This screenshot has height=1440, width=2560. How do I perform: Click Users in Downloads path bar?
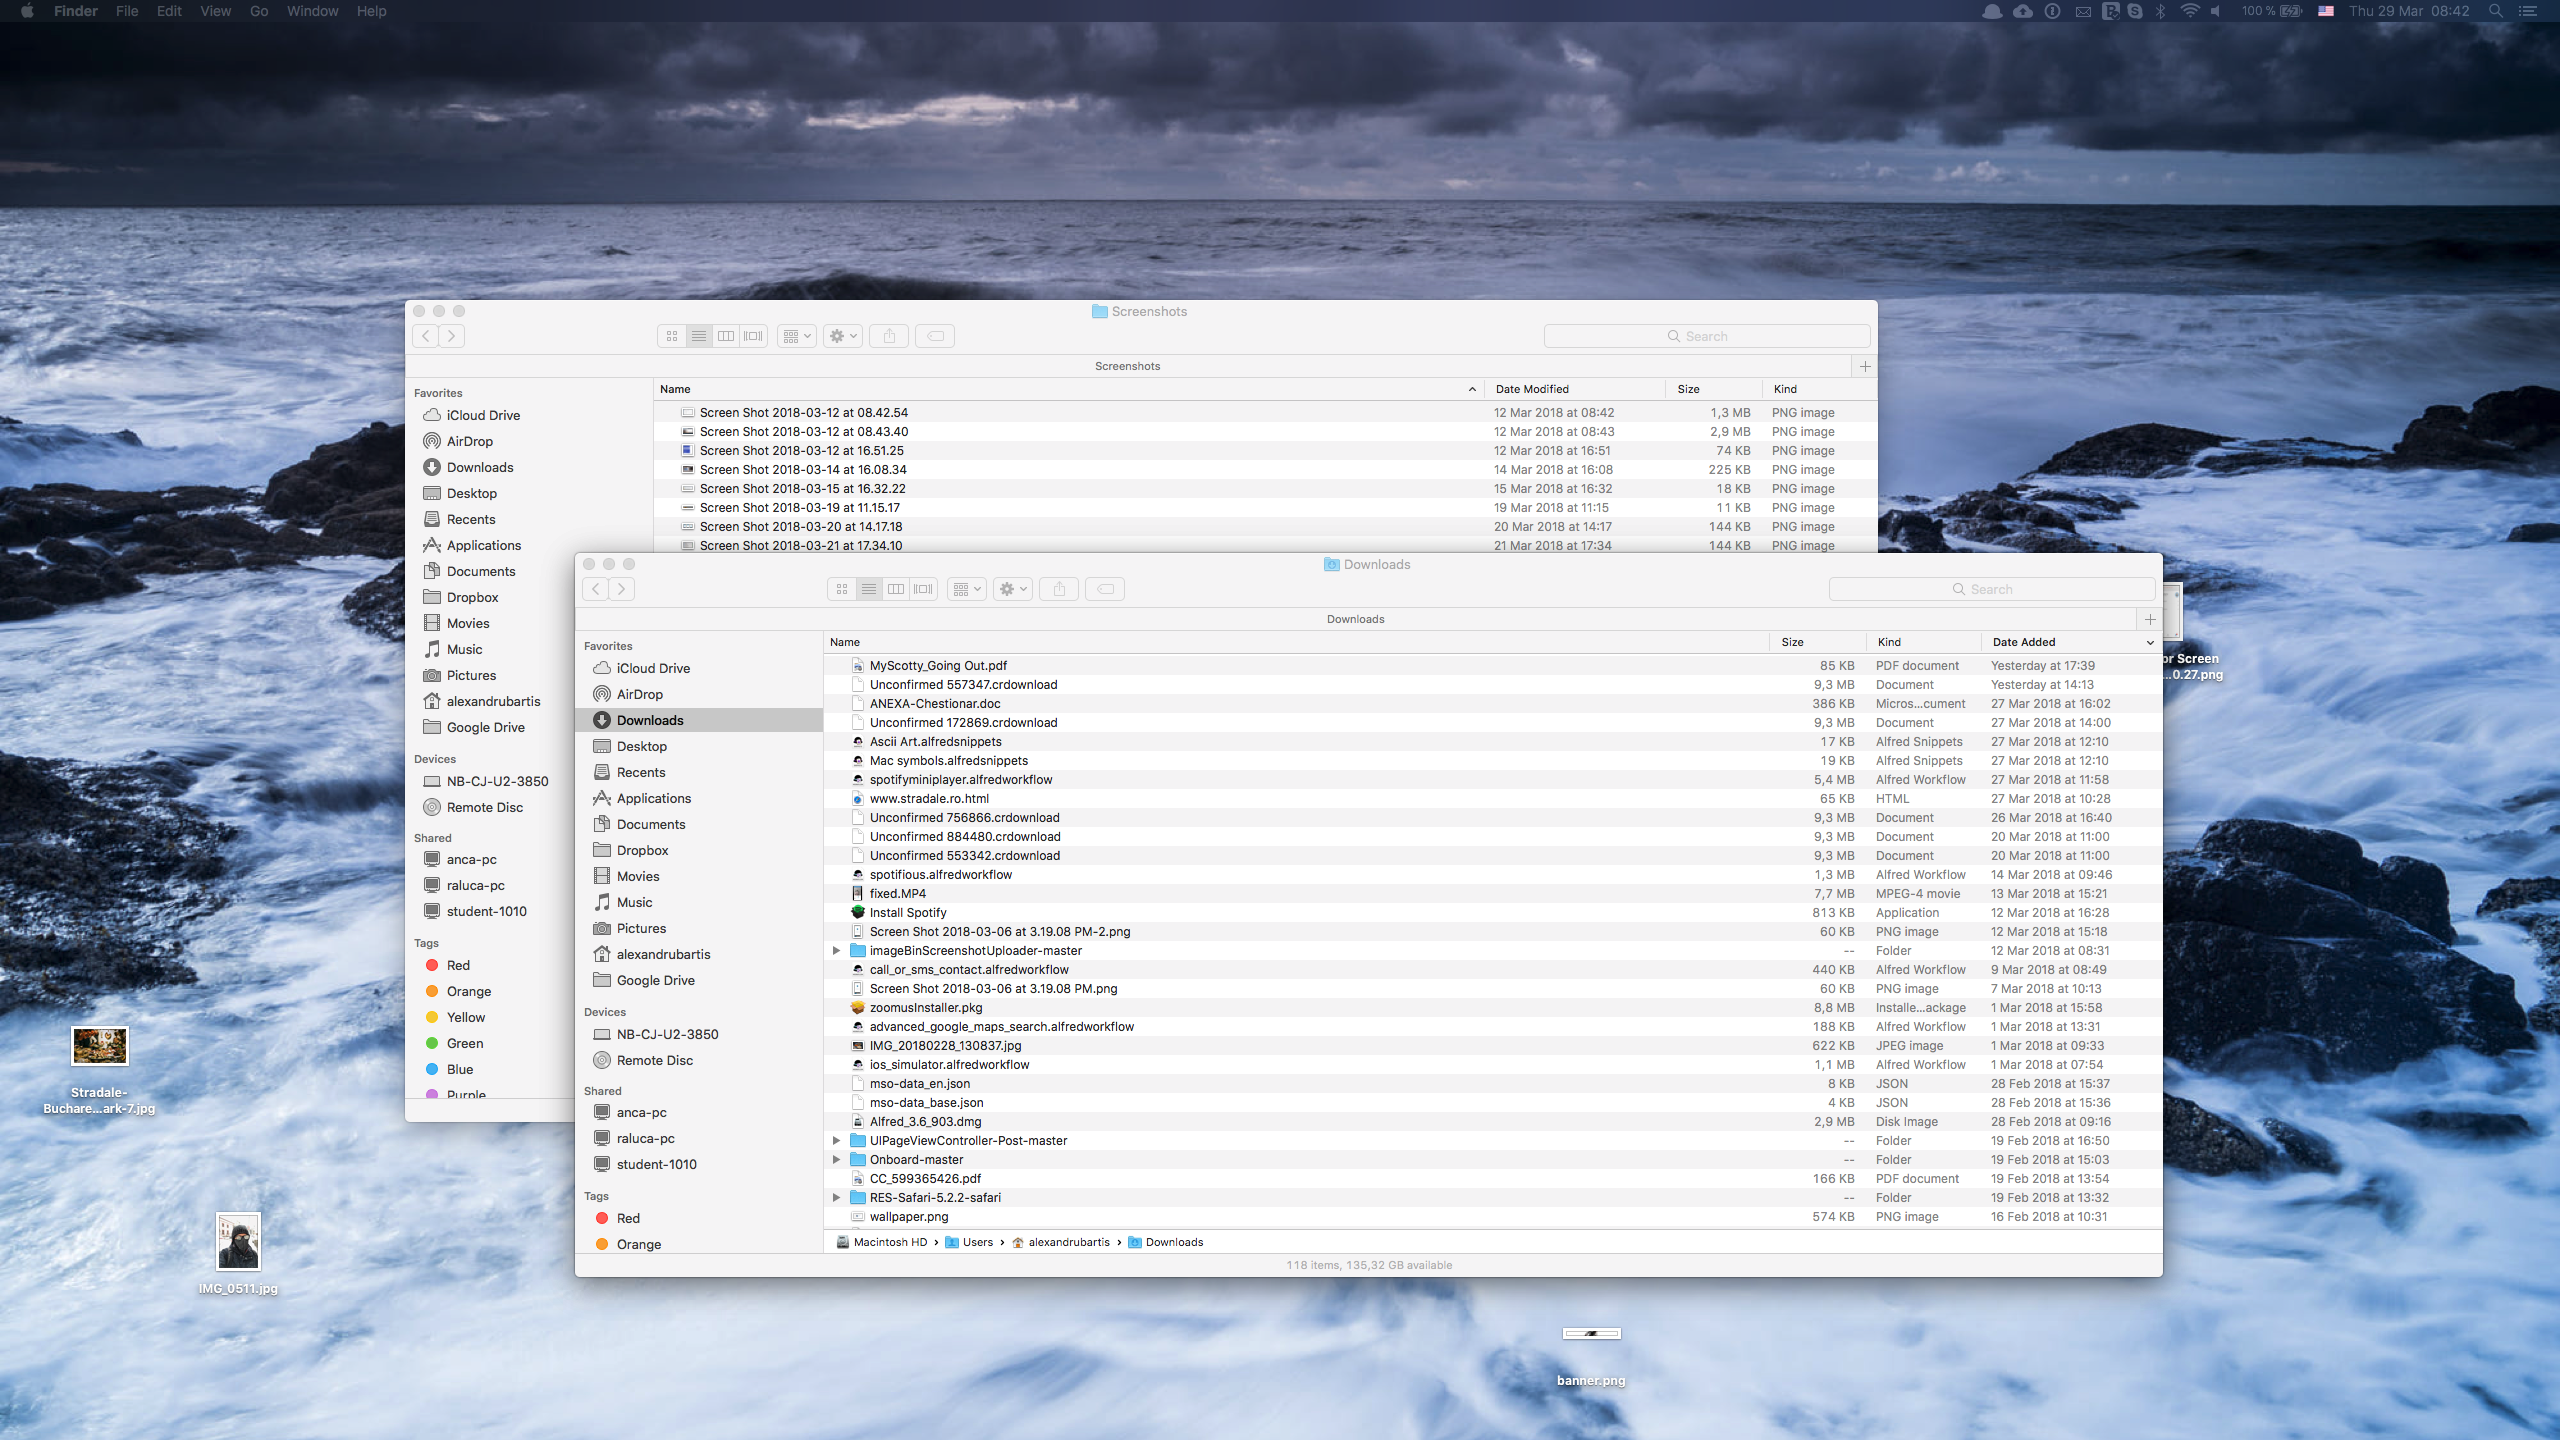(969, 1242)
